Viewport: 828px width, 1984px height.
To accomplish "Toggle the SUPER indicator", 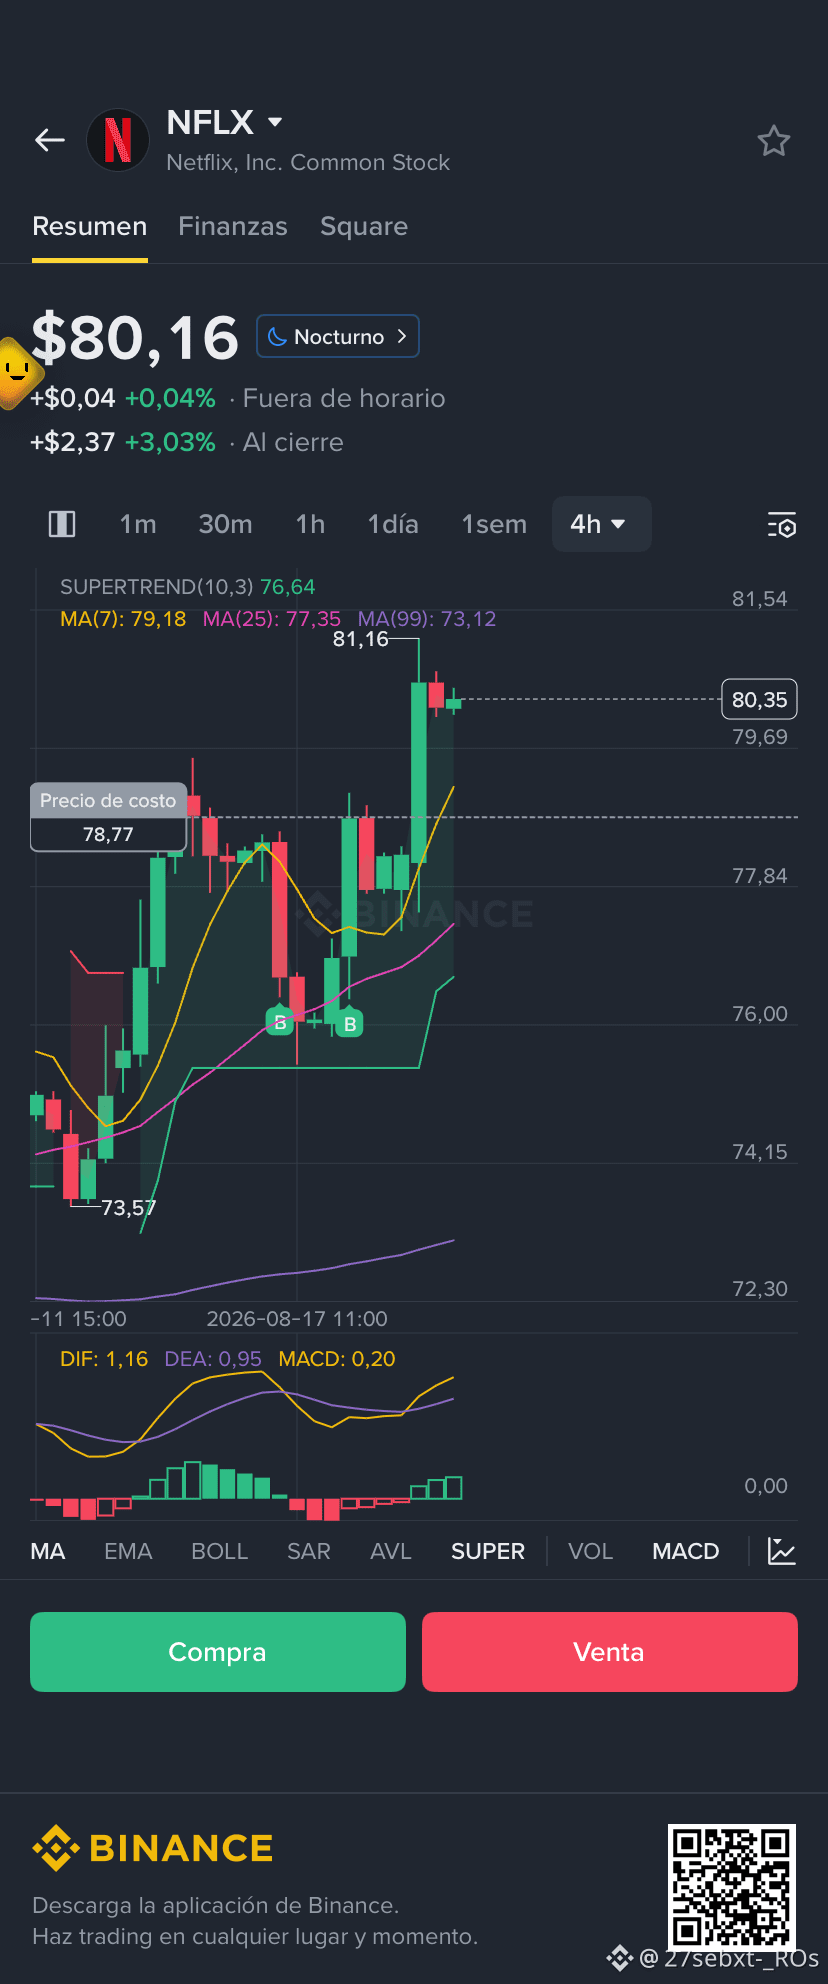I will pos(488,1551).
